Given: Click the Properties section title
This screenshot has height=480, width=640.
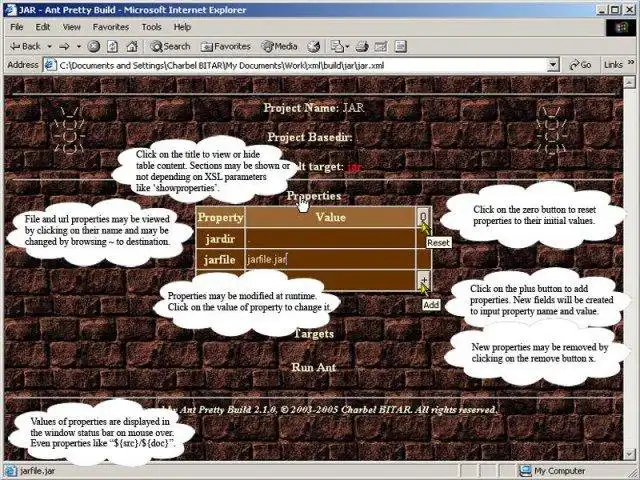Looking at the screenshot, I should (313, 196).
